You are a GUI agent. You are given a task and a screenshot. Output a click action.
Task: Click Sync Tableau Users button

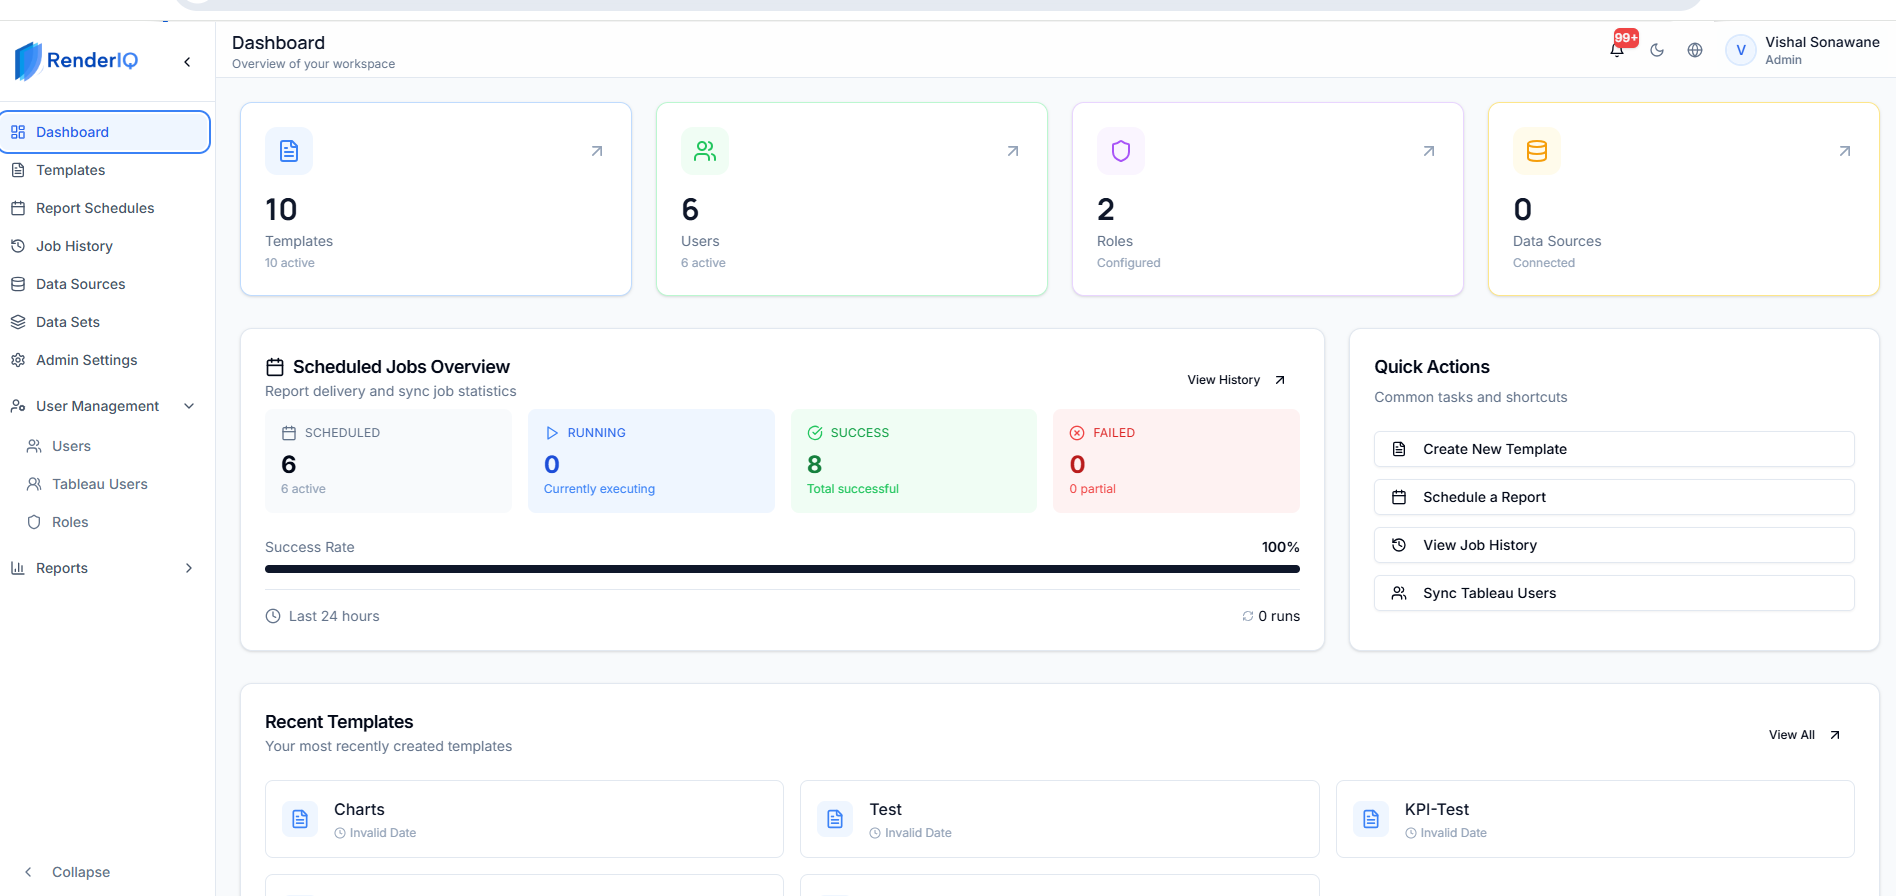[x=1614, y=593]
